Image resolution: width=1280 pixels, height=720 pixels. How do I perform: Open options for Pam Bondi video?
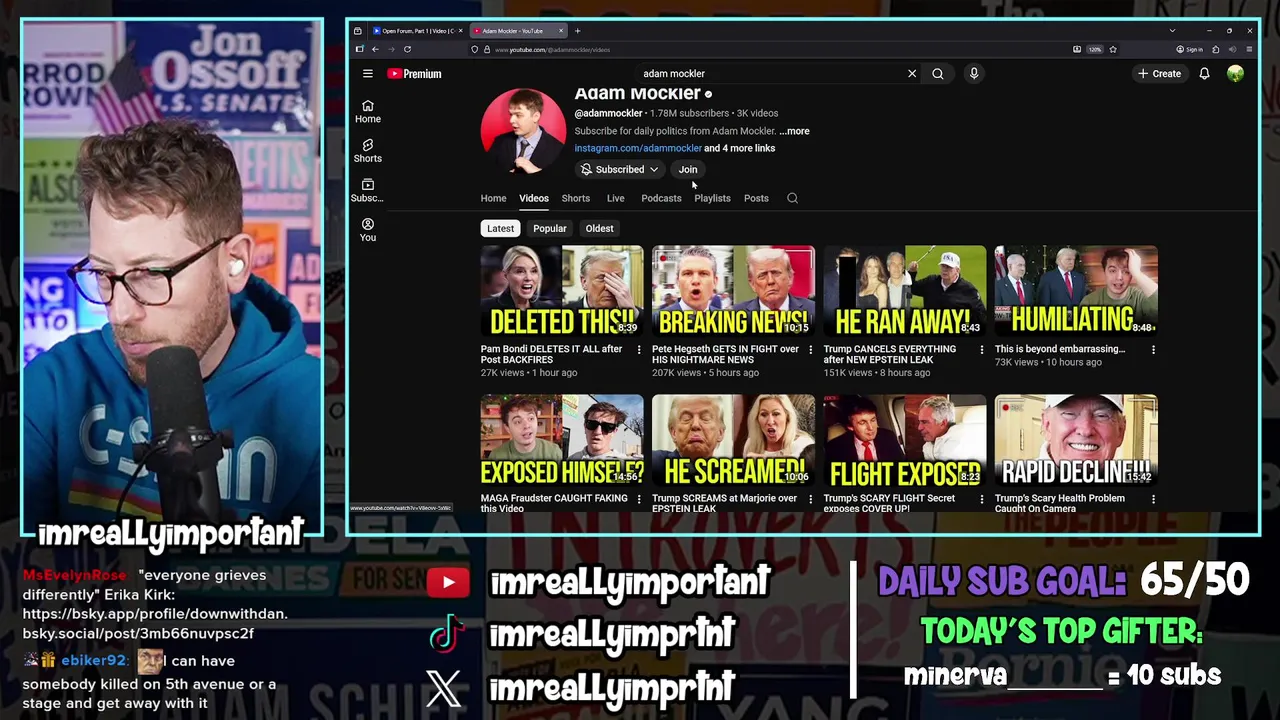(639, 350)
